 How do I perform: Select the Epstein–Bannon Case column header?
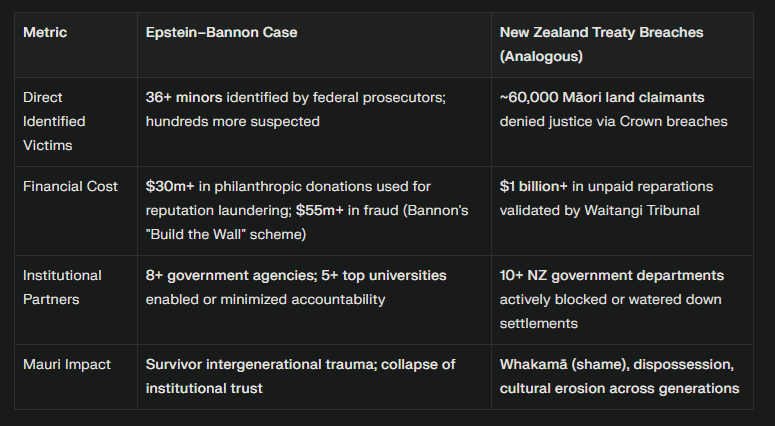pos(221,33)
